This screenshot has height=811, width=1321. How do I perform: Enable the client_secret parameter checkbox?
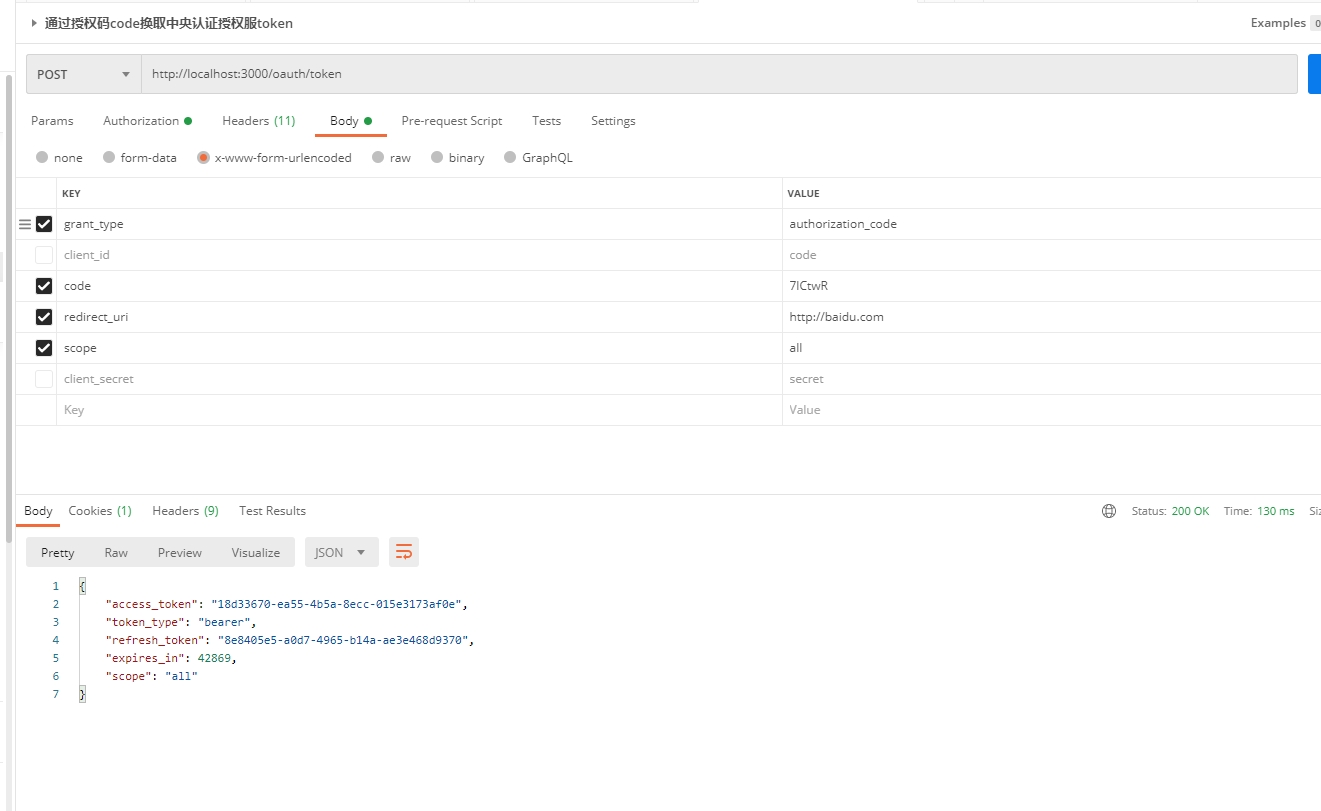coord(44,379)
